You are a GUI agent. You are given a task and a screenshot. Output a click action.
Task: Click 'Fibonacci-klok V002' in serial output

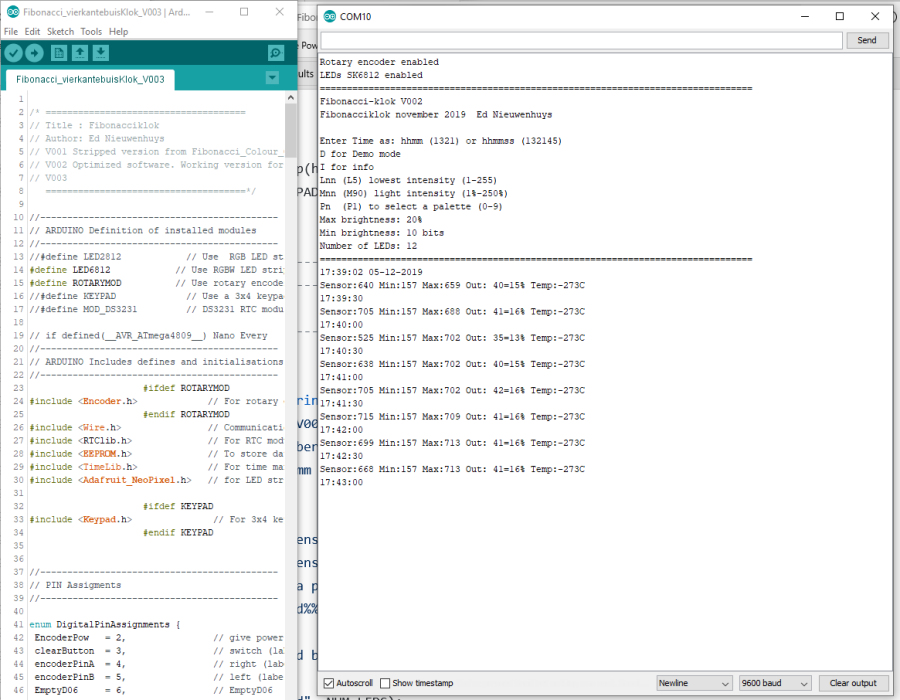point(371,101)
